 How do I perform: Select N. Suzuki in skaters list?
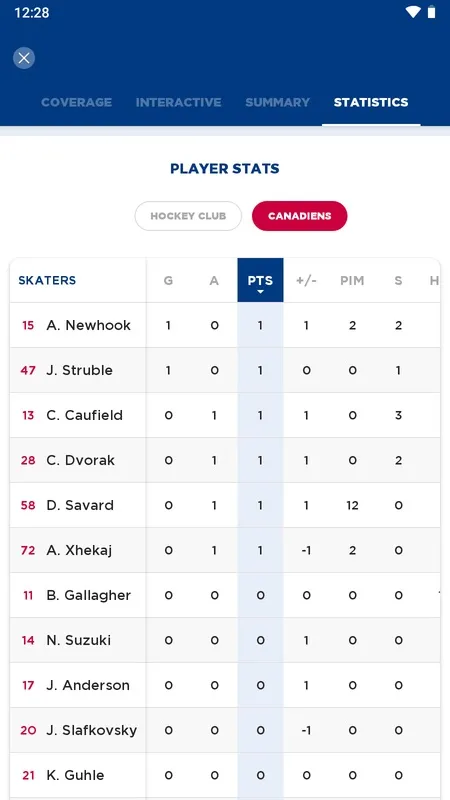tap(79, 640)
